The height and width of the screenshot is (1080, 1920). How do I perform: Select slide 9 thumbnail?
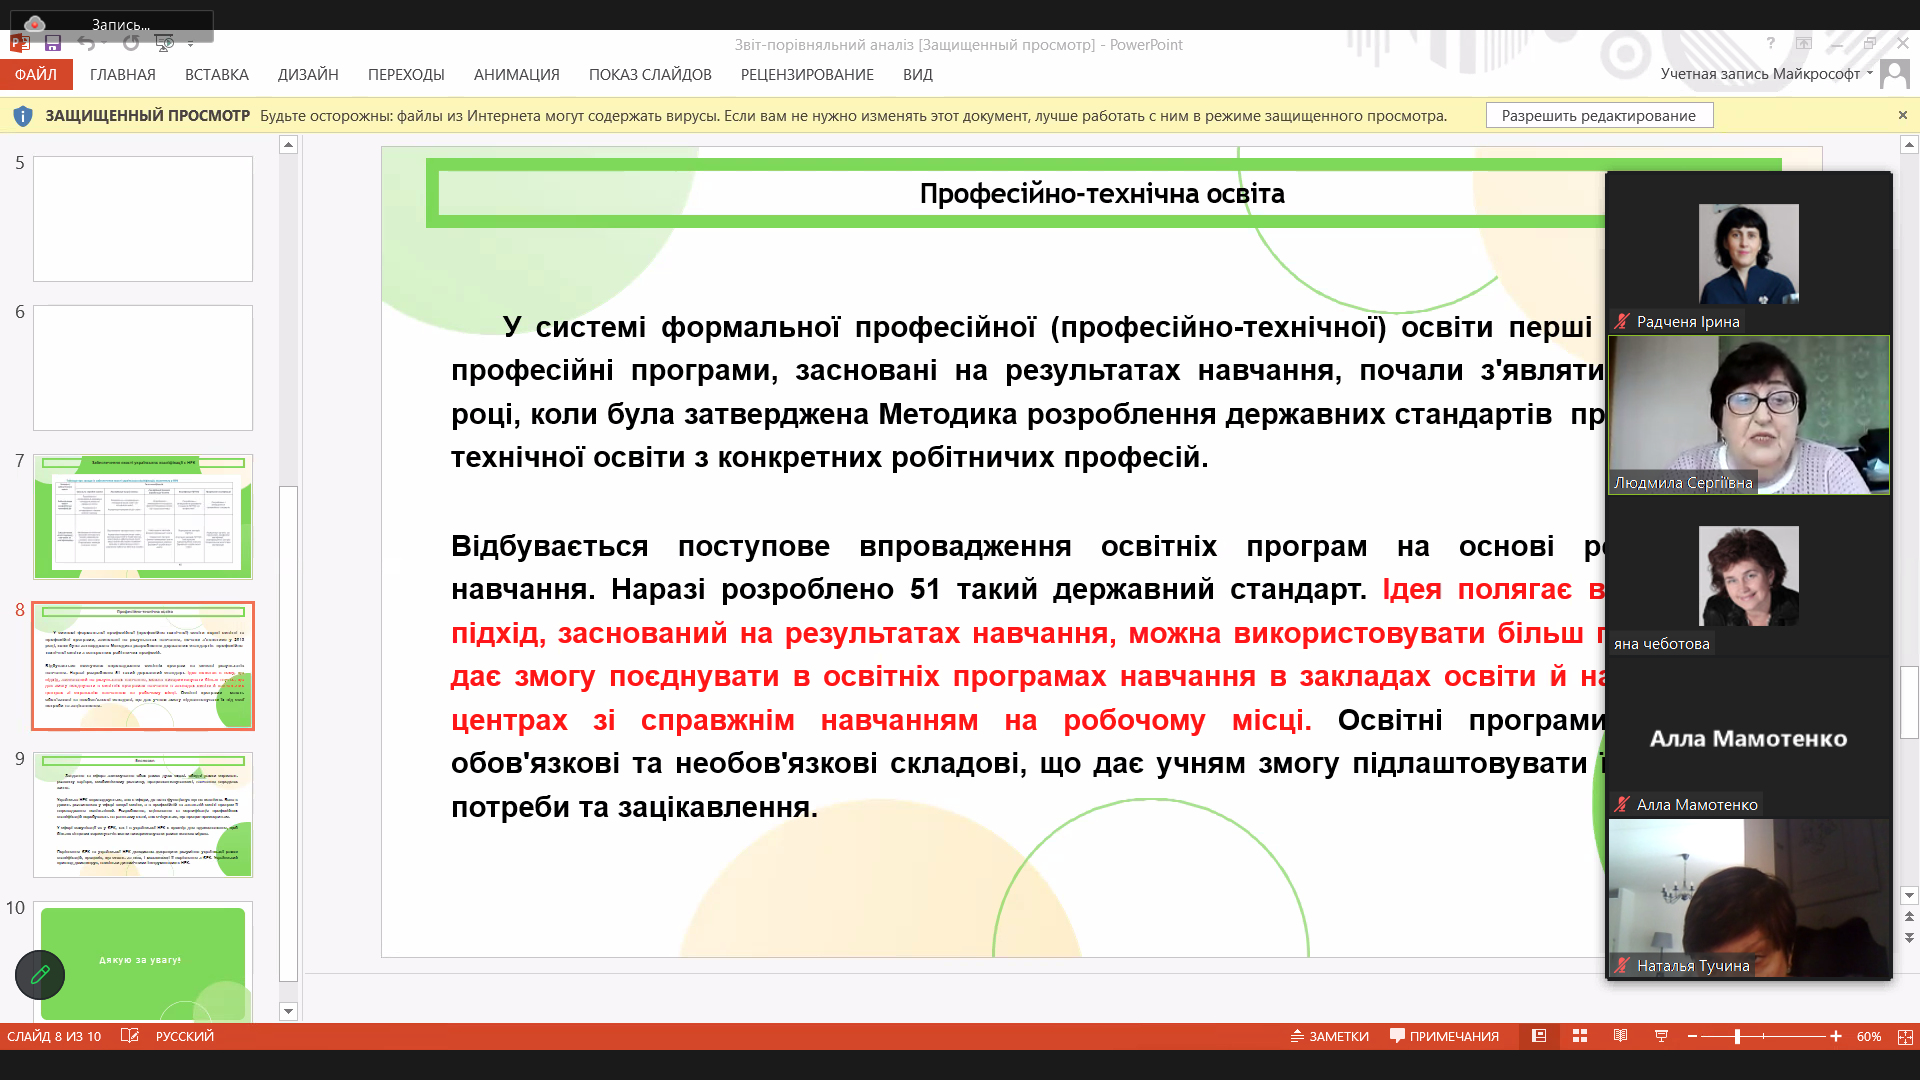pyautogui.click(x=143, y=815)
